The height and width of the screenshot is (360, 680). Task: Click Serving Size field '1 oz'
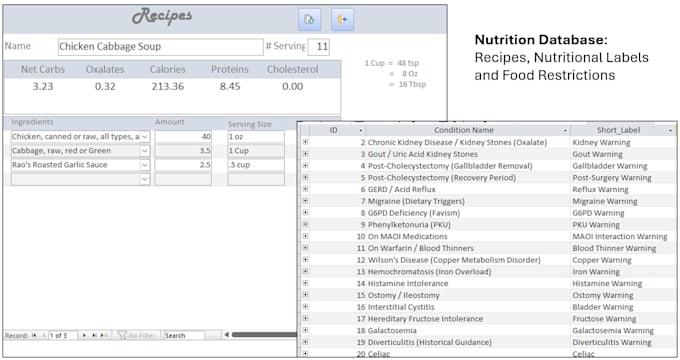click(256, 137)
